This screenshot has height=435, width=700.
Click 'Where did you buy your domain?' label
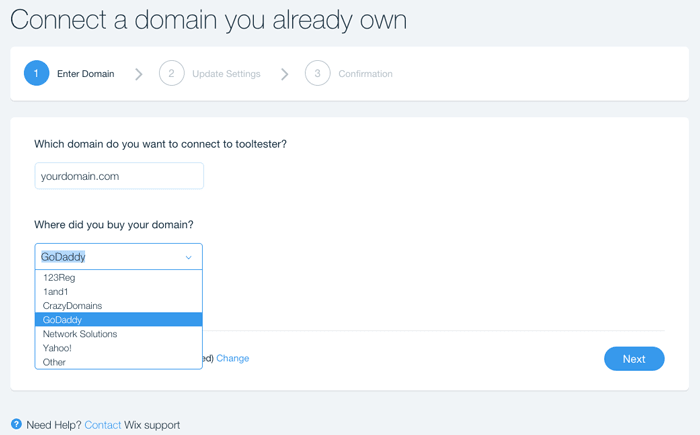tap(114, 225)
